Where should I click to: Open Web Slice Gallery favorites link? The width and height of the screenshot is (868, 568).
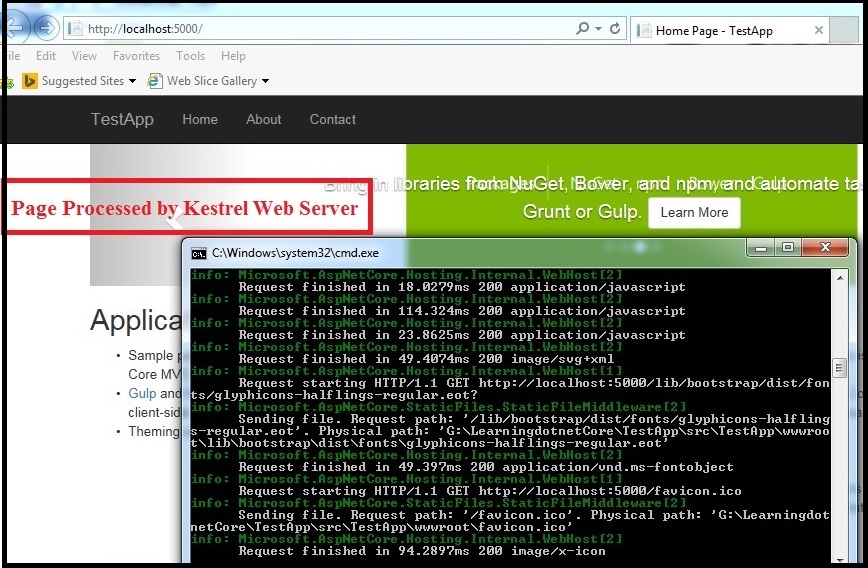[212, 81]
